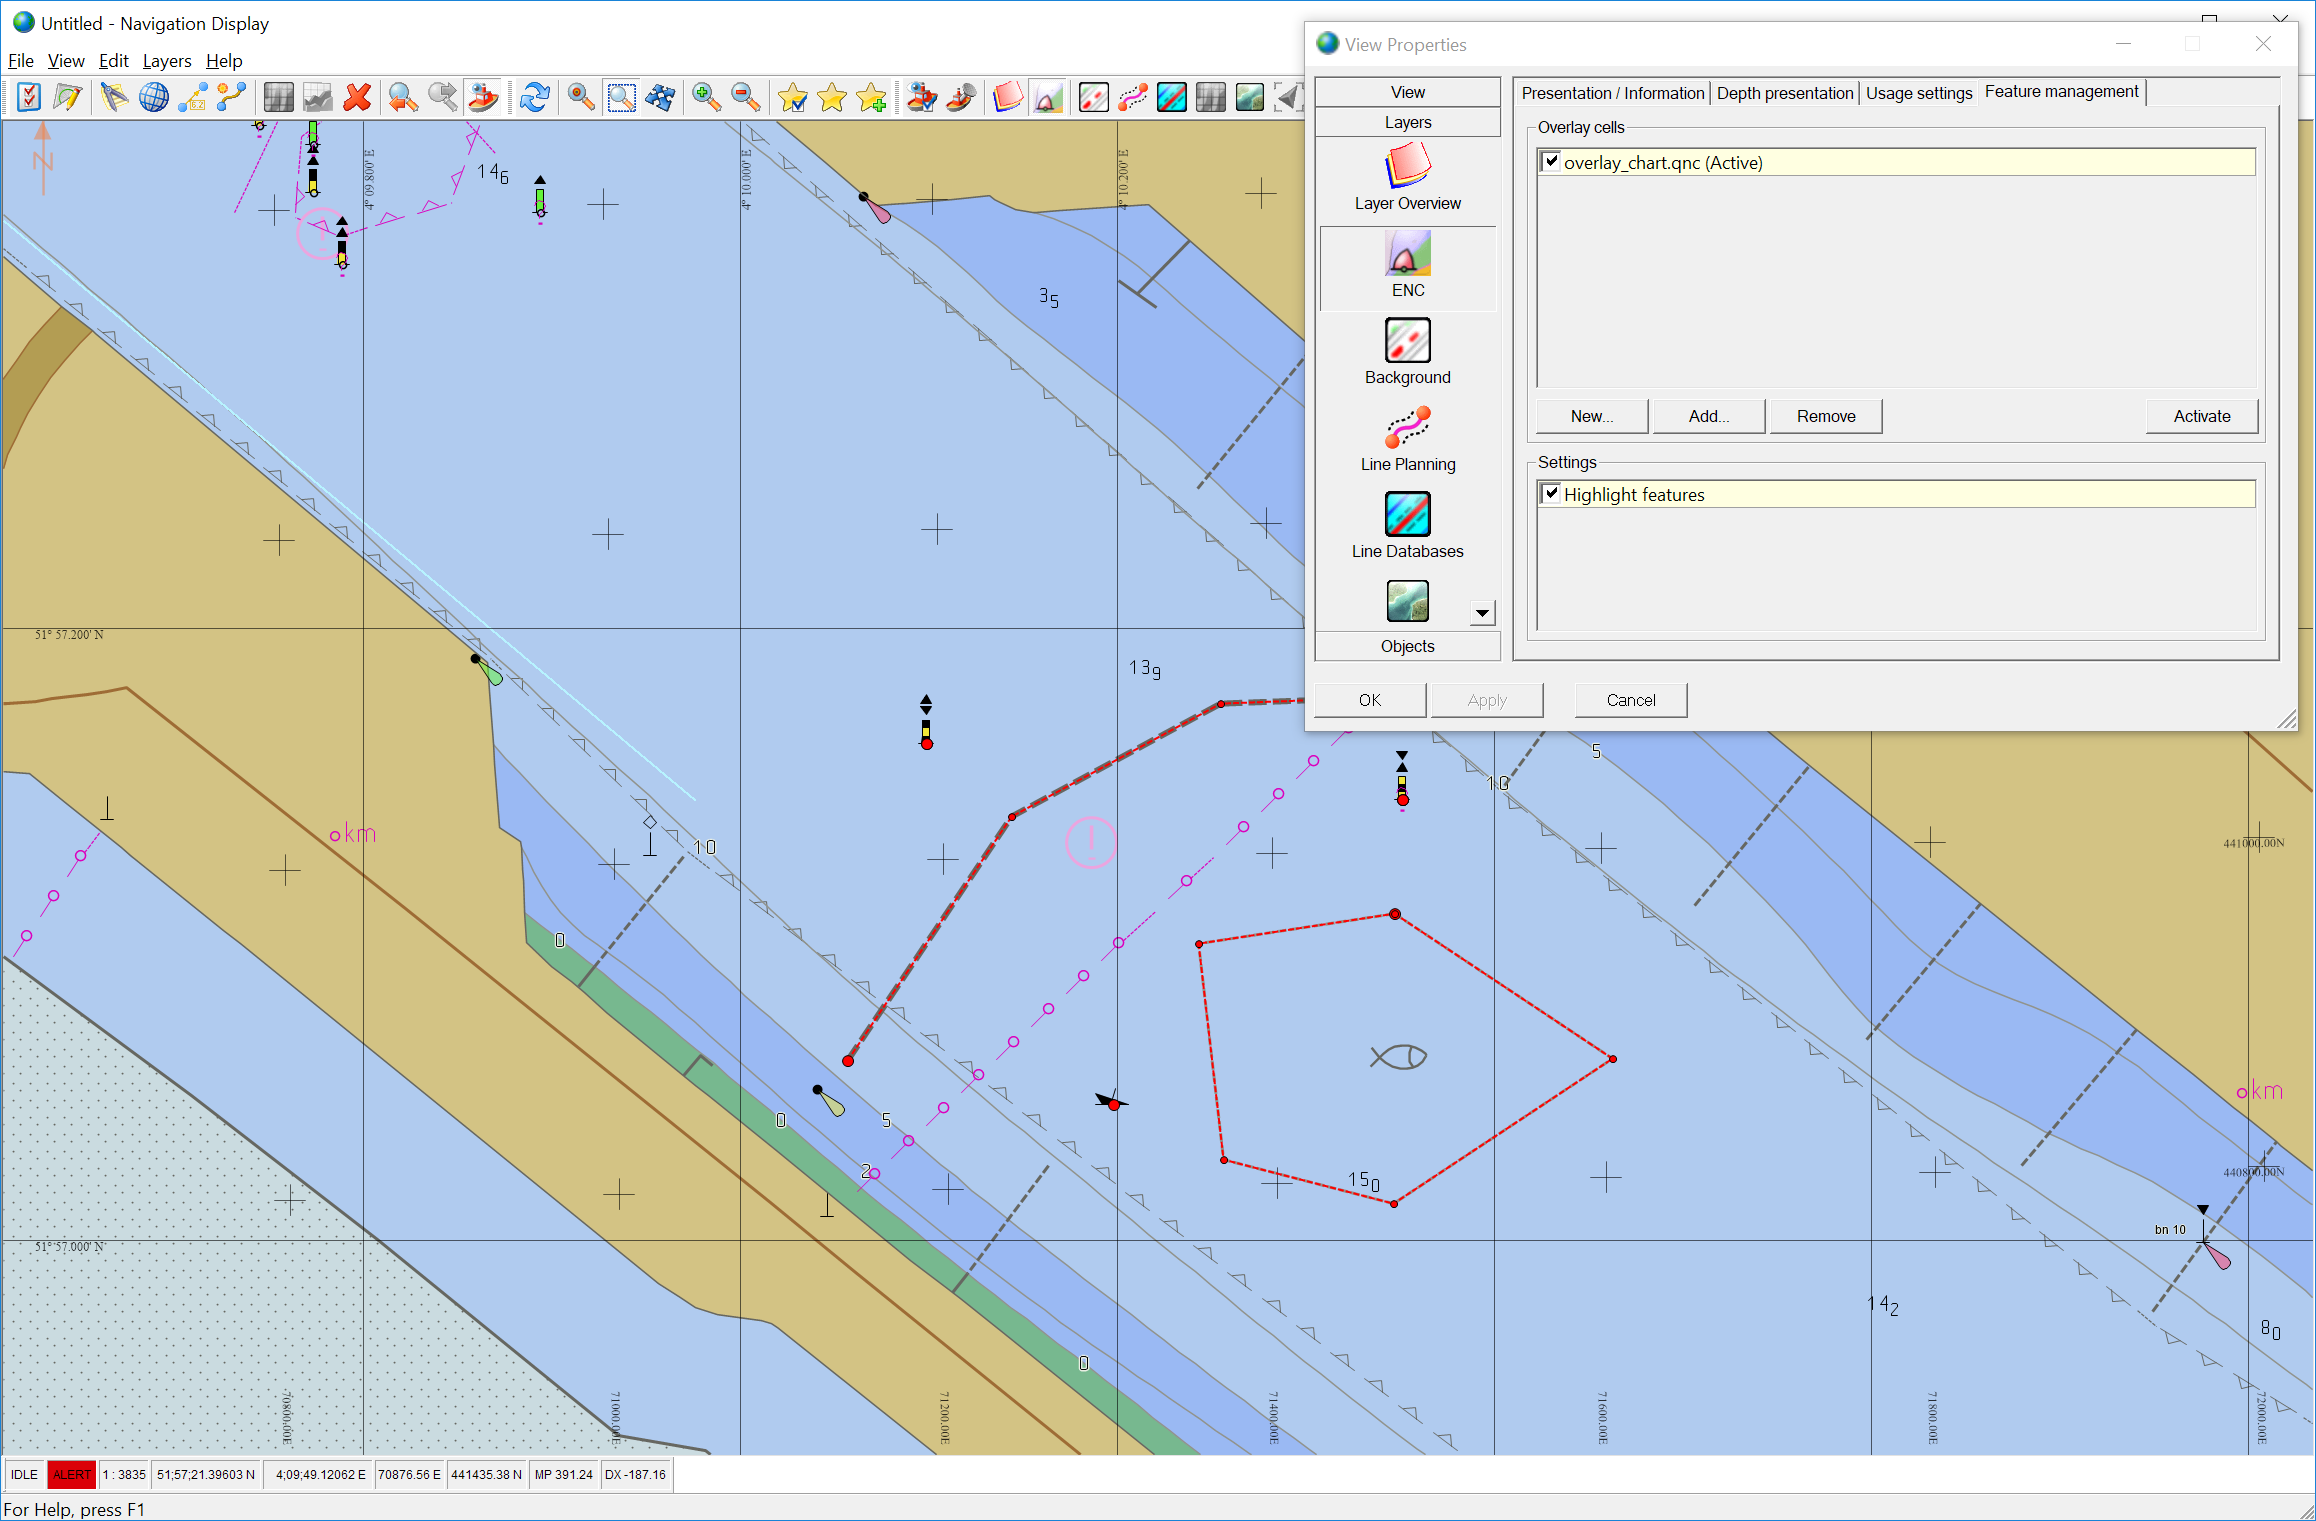Click the red X delete toolbar icon
The width and height of the screenshot is (2316, 1521).
point(357,97)
